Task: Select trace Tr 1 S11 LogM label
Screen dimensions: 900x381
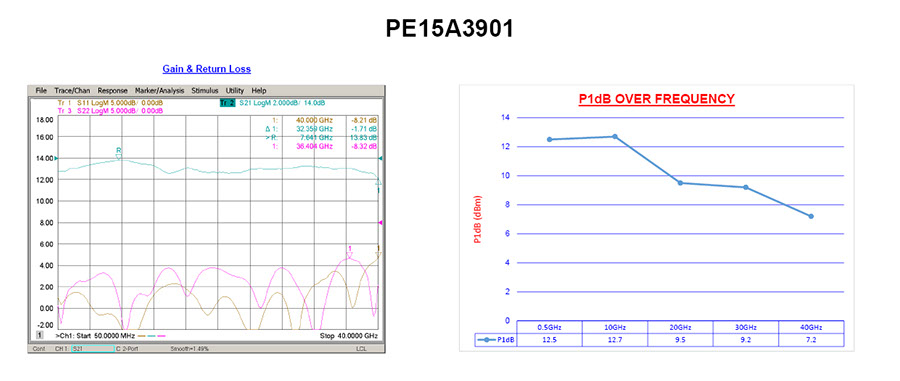Action: [x=110, y=103]
